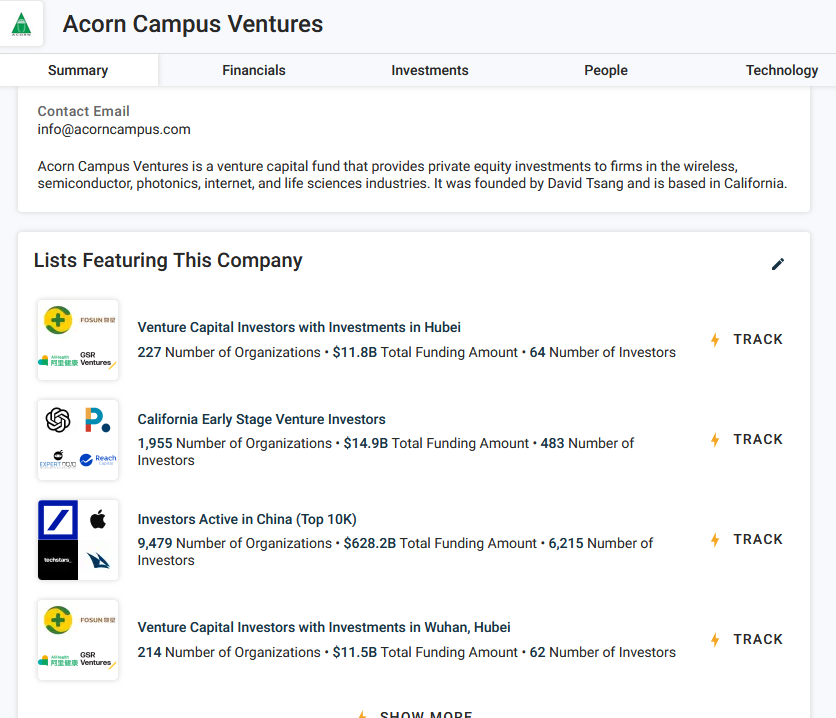Open Venture Capital Investors with Investments in Hubei
This screenshot has height=718, width=836.
pyautogui.click(x=299, y=327)
